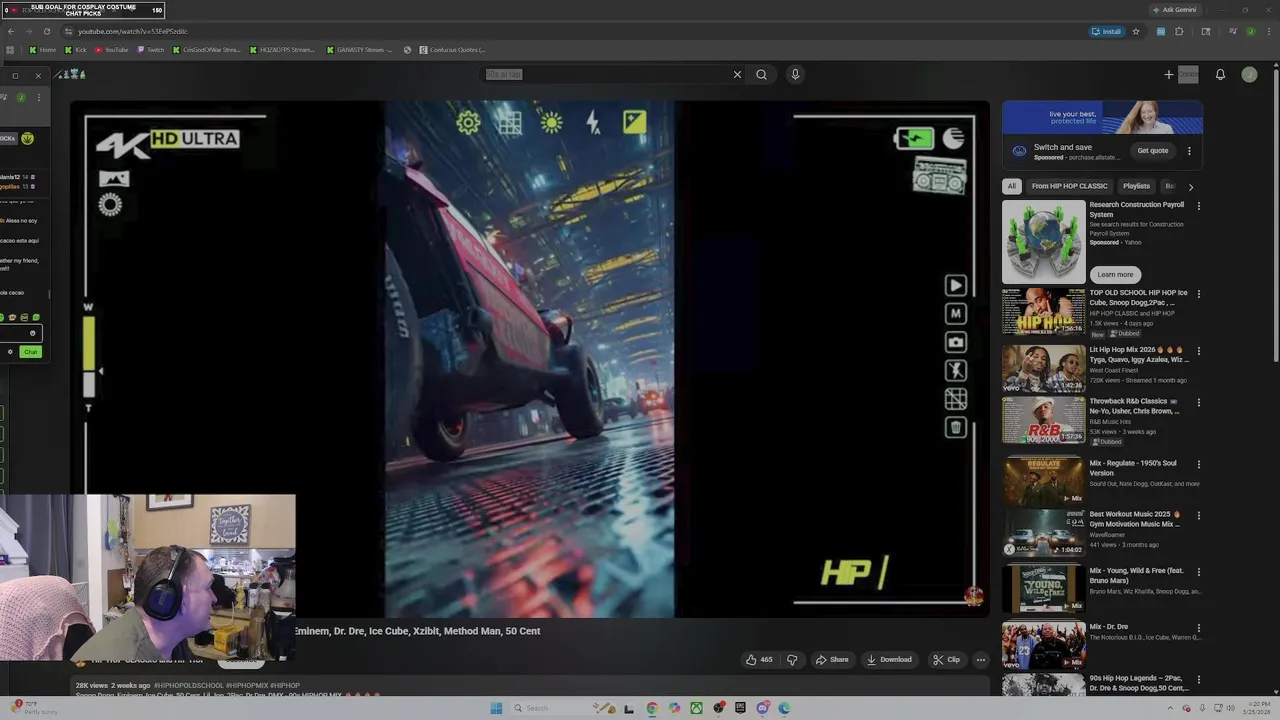Click the Install app button in address bar
The width and height of the screenshot is (1280, 720).
(x=1106, y=31)
